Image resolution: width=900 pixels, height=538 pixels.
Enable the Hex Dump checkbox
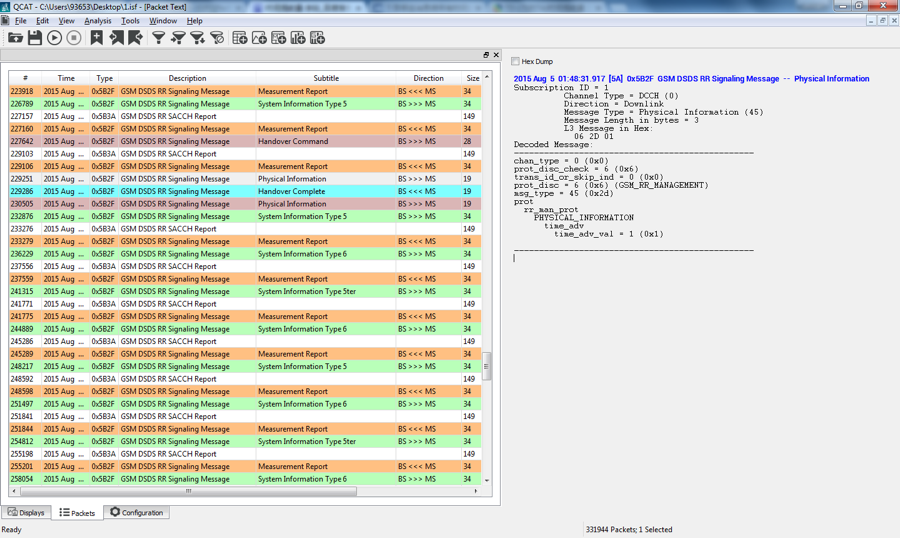515,61
